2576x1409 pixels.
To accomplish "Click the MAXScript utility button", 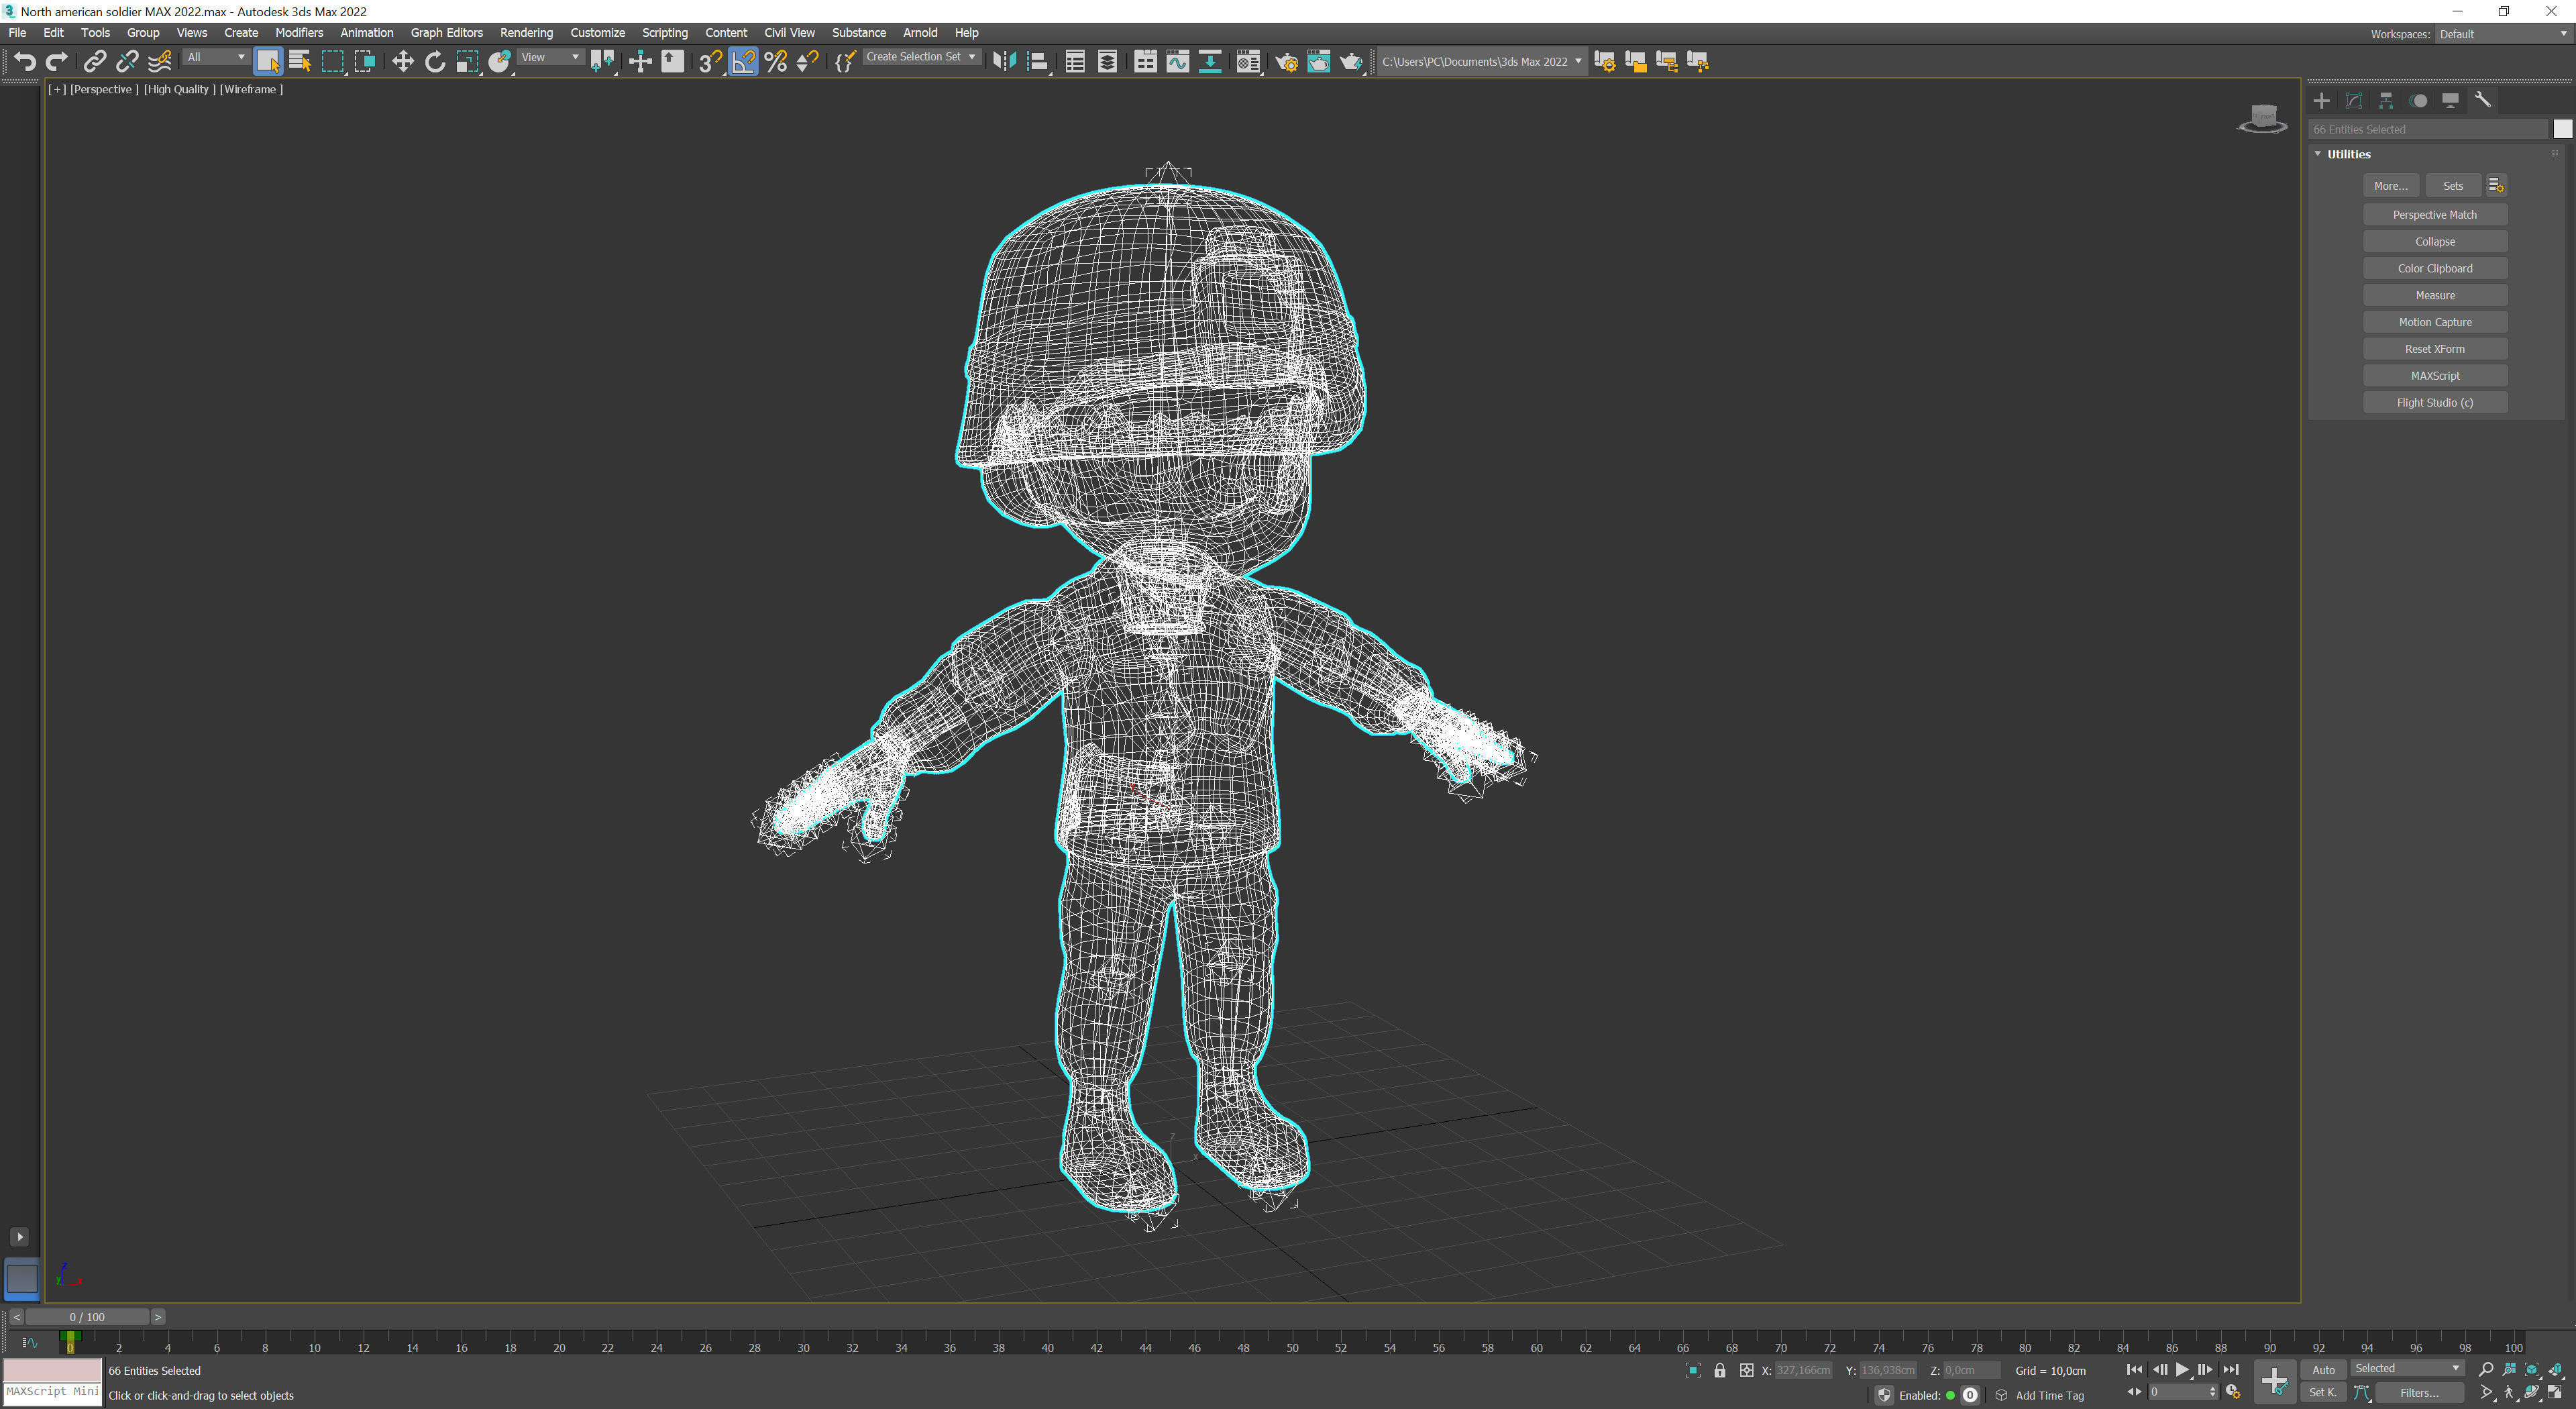I will [2434, 376].
